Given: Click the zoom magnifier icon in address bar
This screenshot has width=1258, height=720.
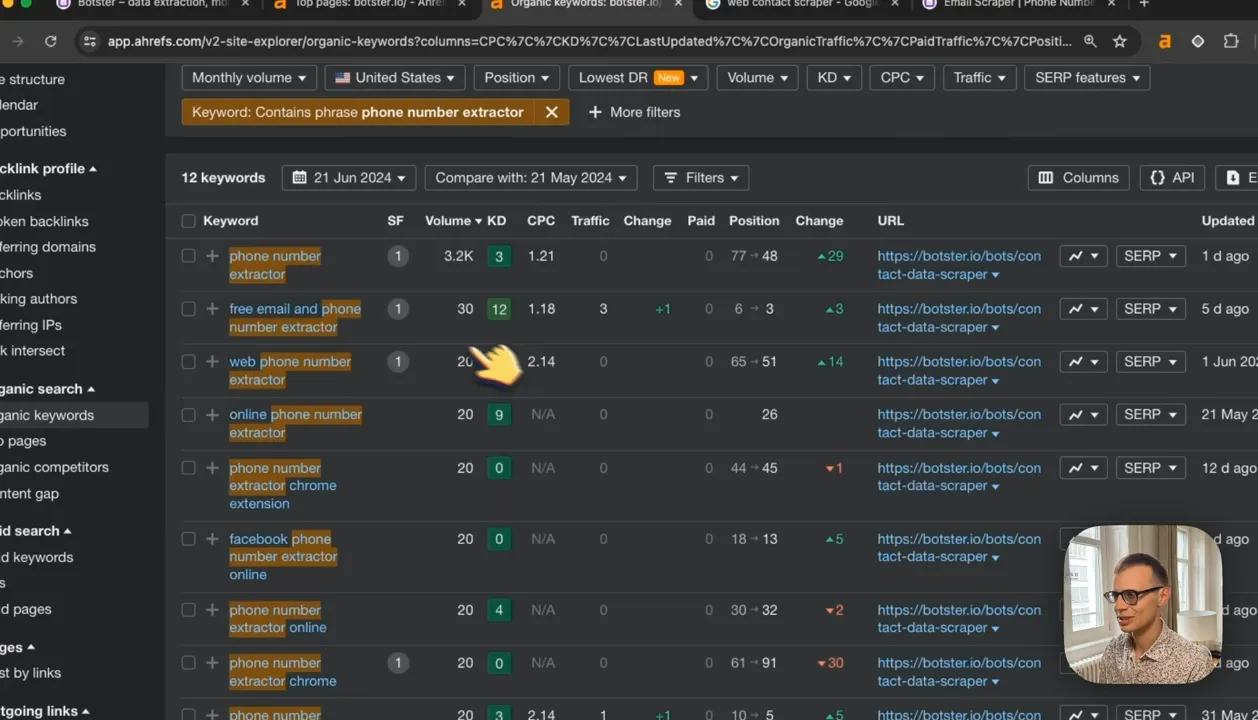Looking at the screenshot, I should [x=1090, y=41].
